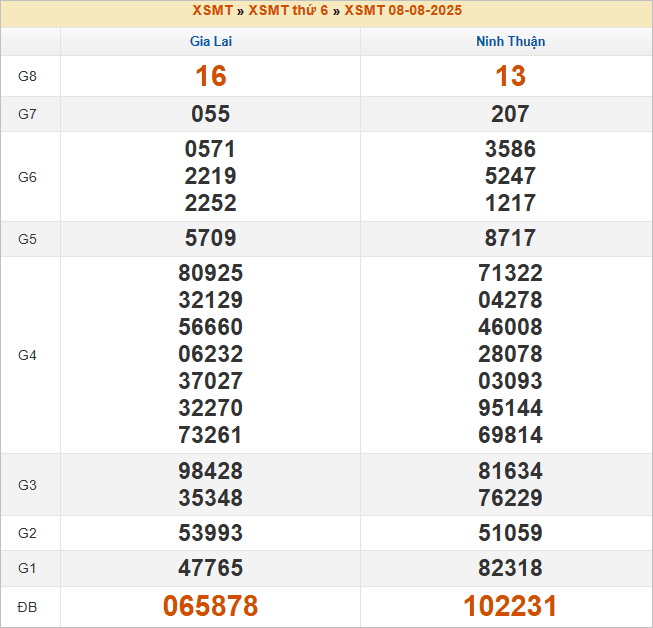This screenshot has height=628, width=653.
Task: Click Ninh Thuận special prize 102231
Action: pyautogui.click(x=511, y=606)
